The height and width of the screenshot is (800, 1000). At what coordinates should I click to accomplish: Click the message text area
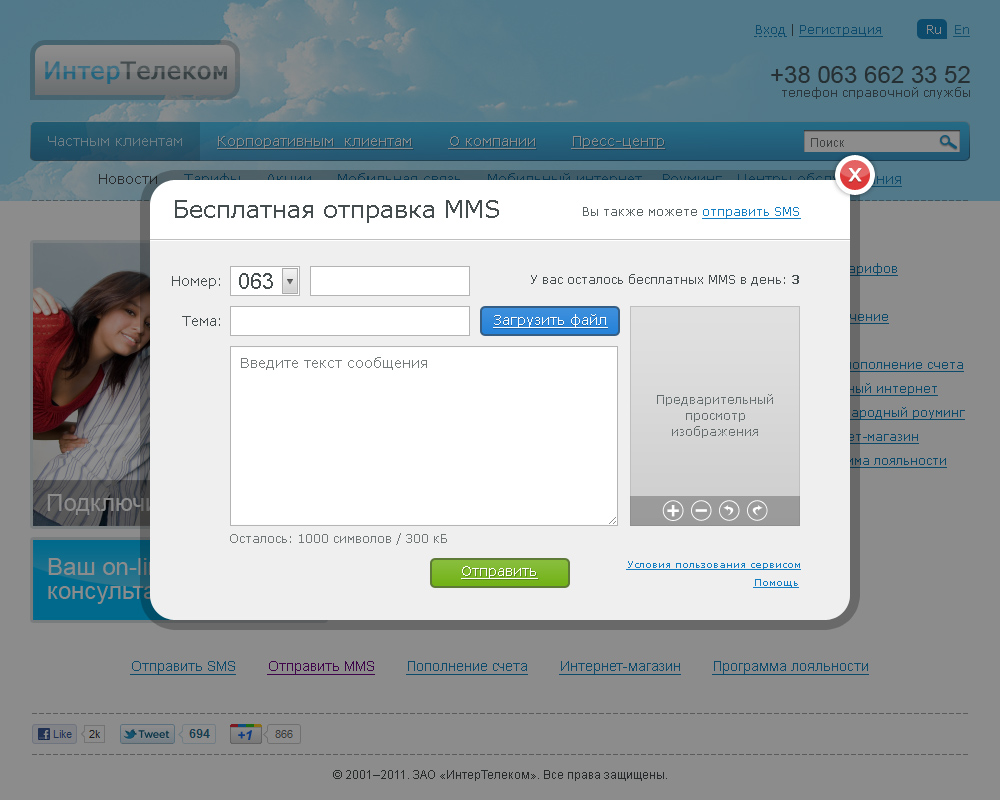point(423,435)
